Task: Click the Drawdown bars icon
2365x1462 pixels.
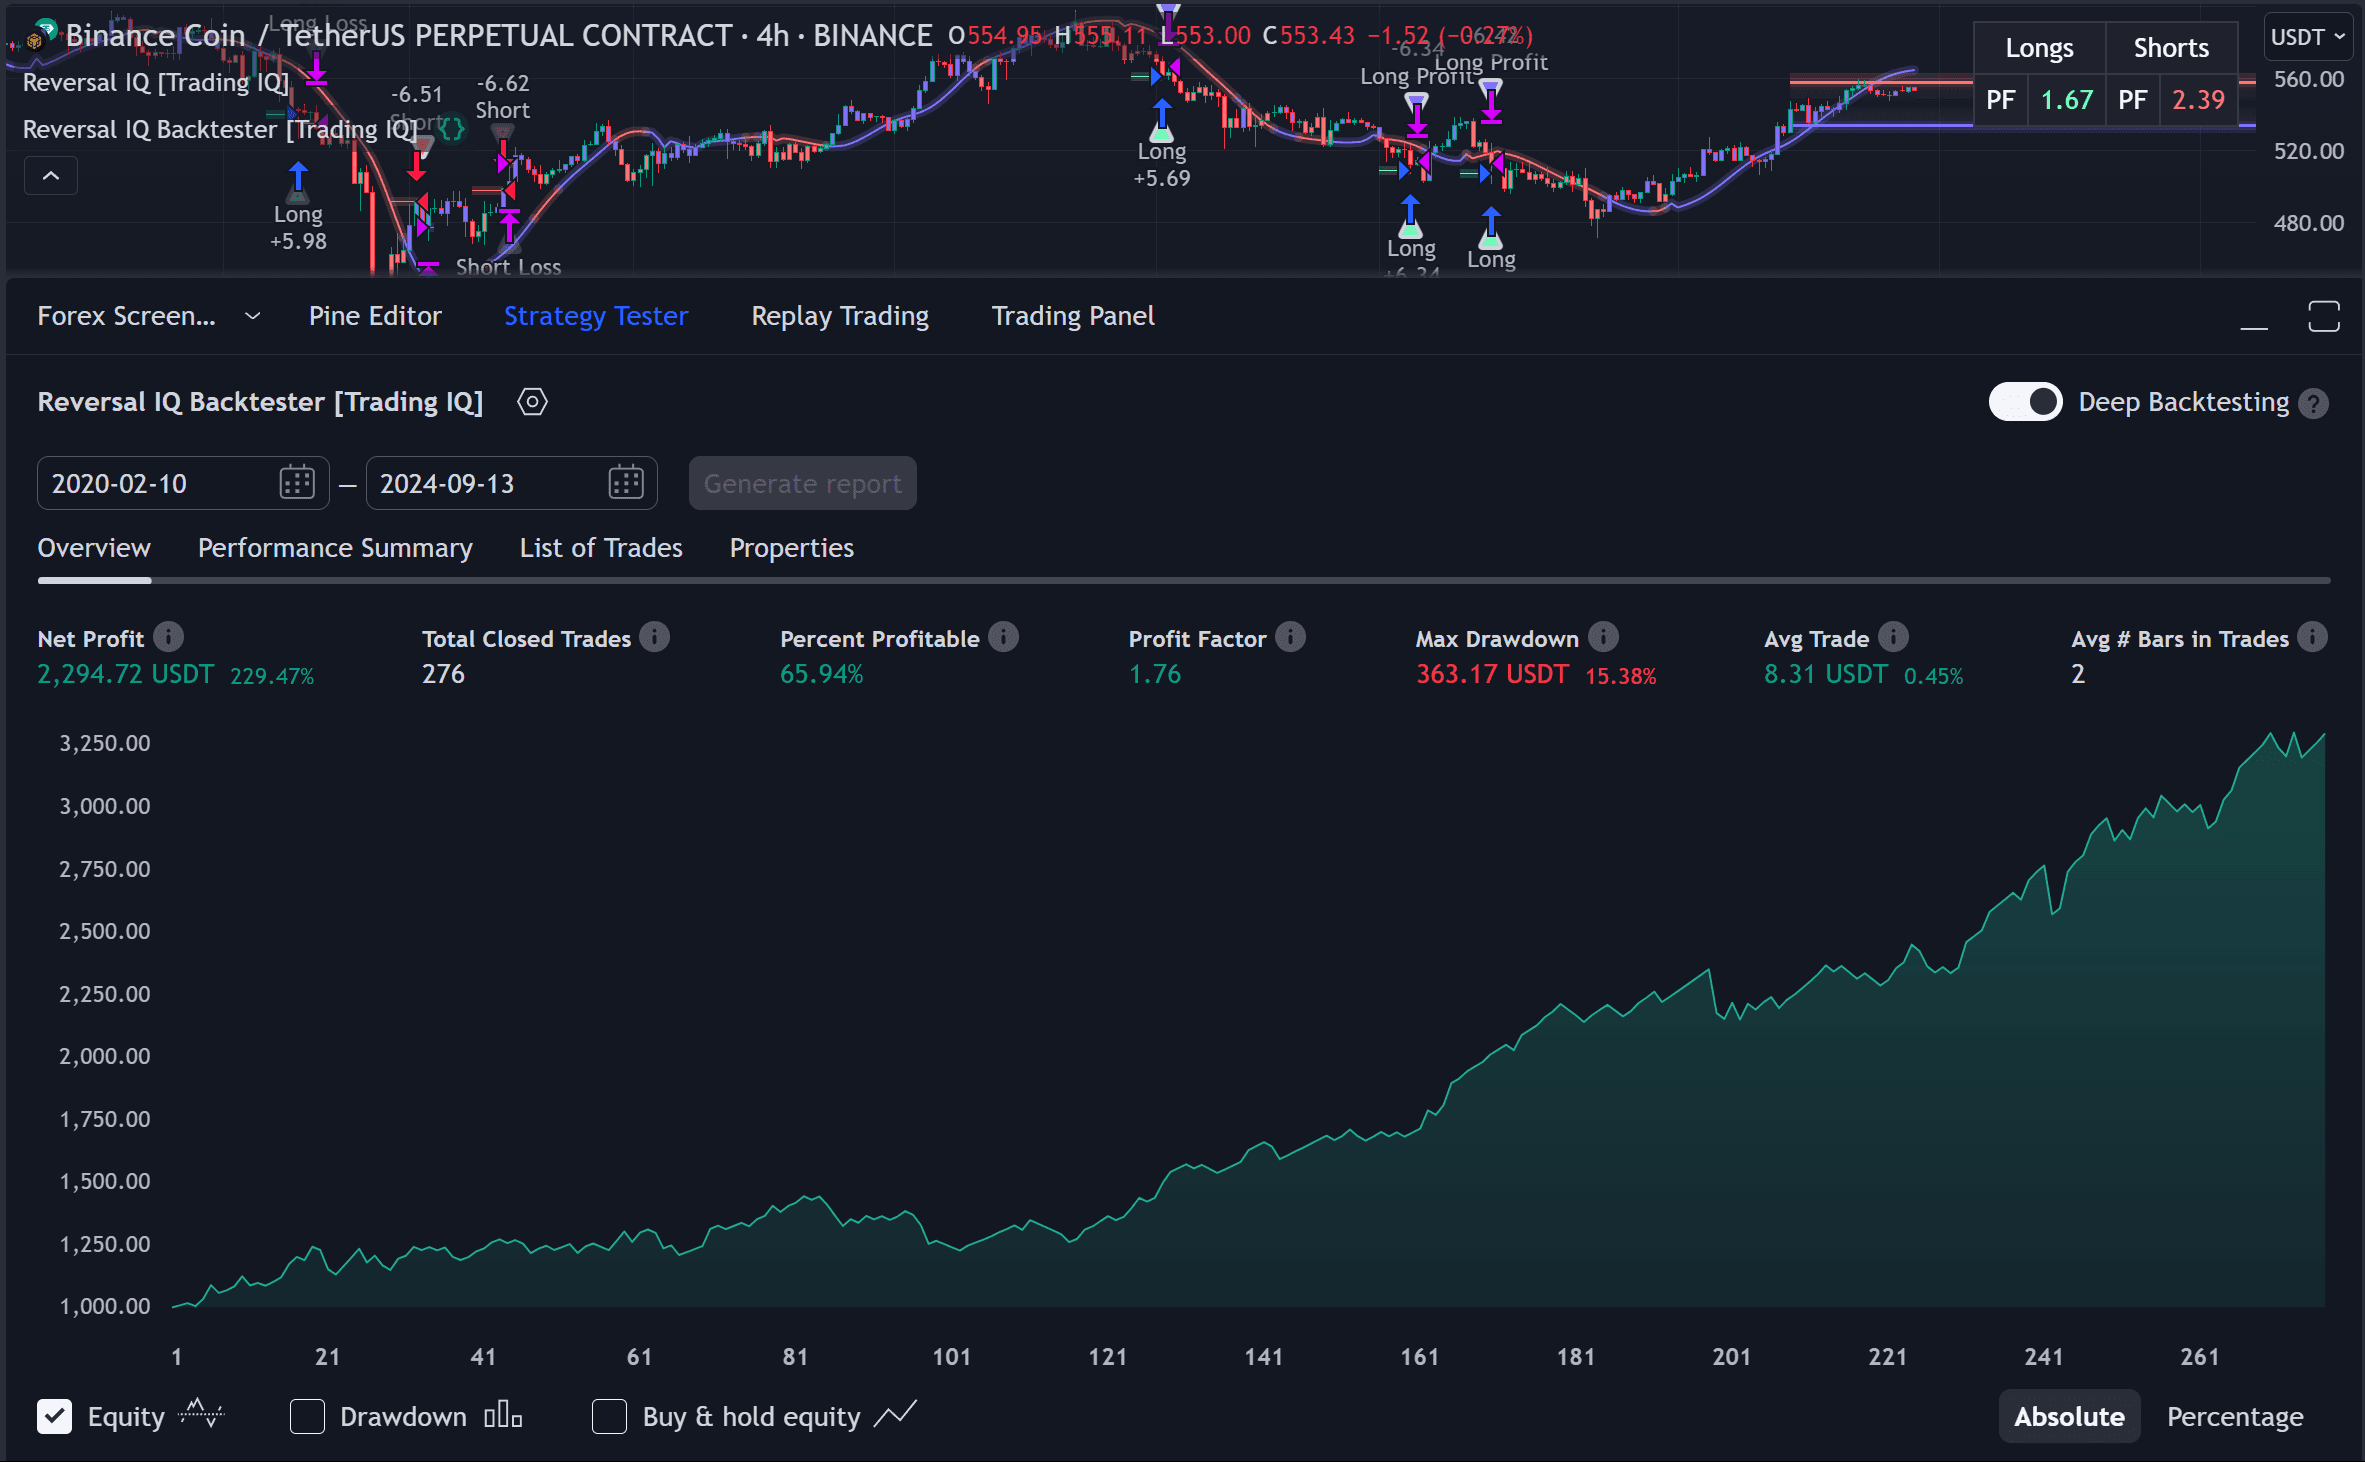Action: [x=503, y=1415]
